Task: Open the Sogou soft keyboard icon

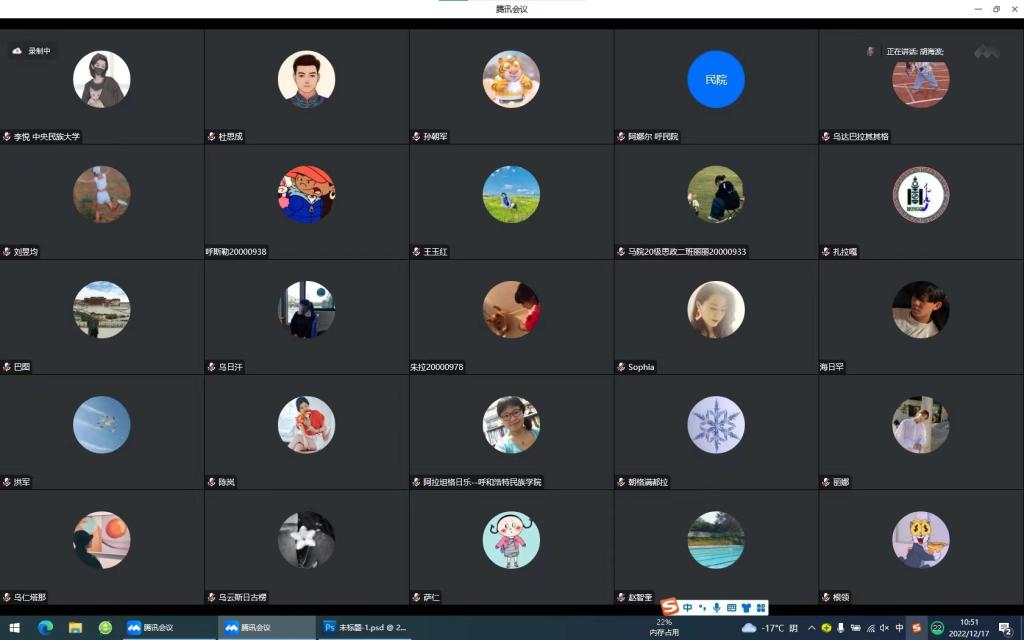Action: click(x=731, y=607)
